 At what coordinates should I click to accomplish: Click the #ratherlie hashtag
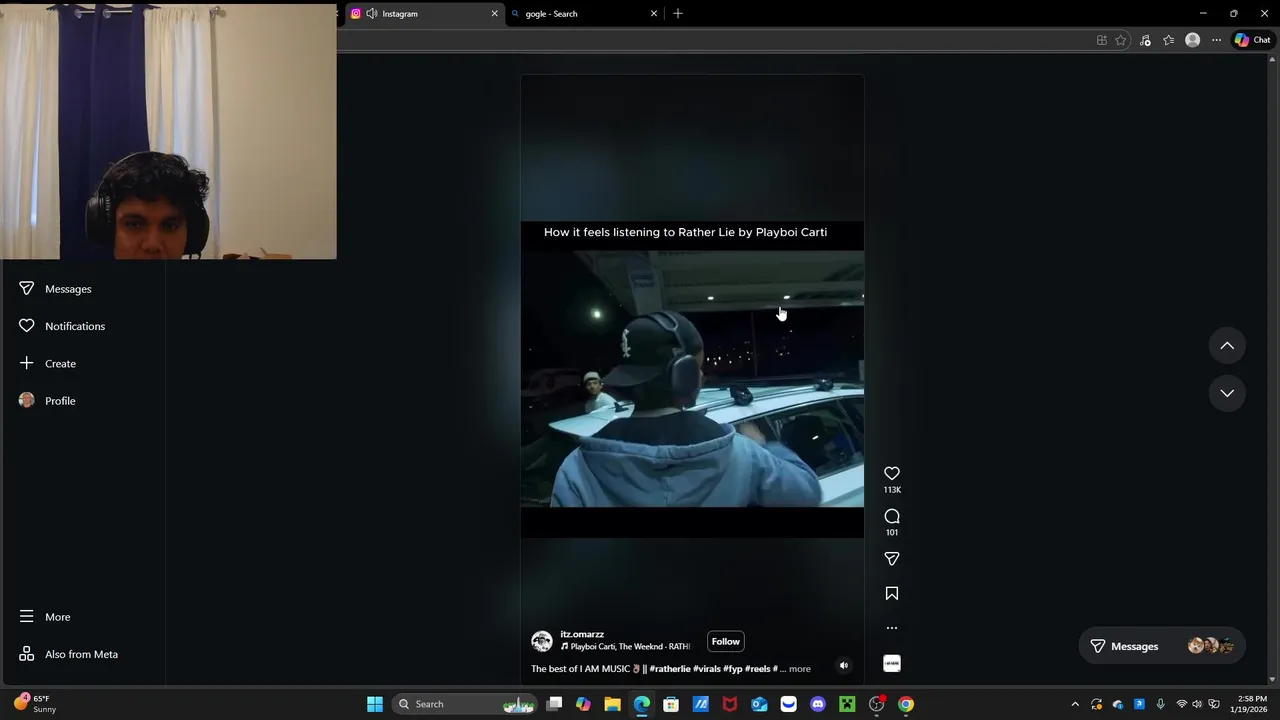tap(670, 669)
